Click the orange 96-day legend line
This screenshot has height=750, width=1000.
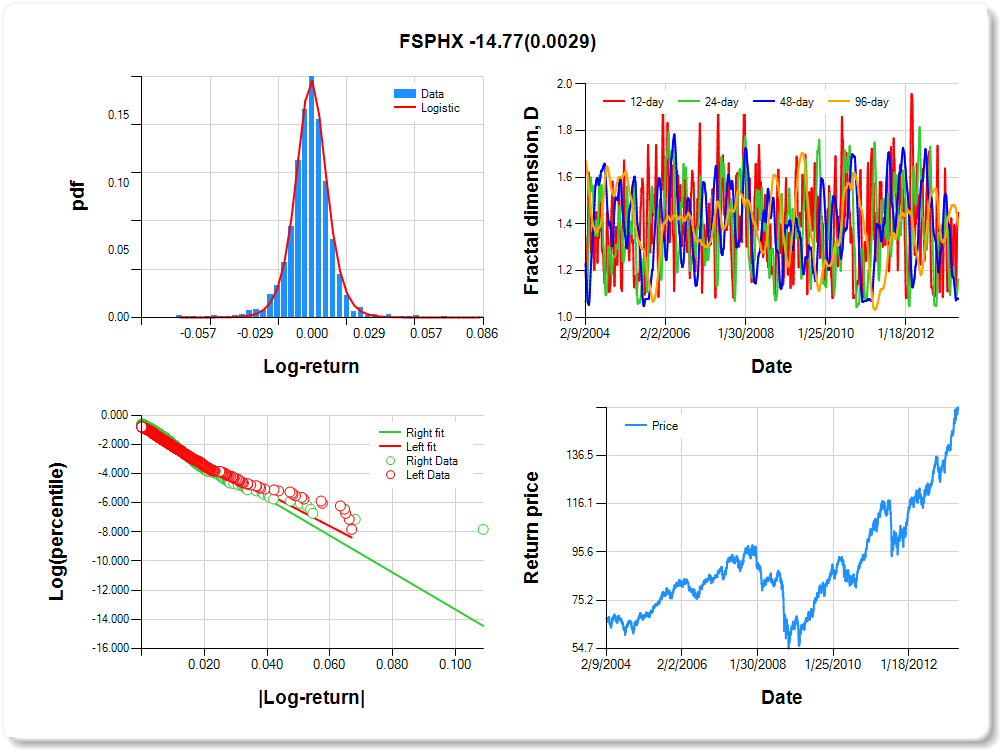[839, 101]
